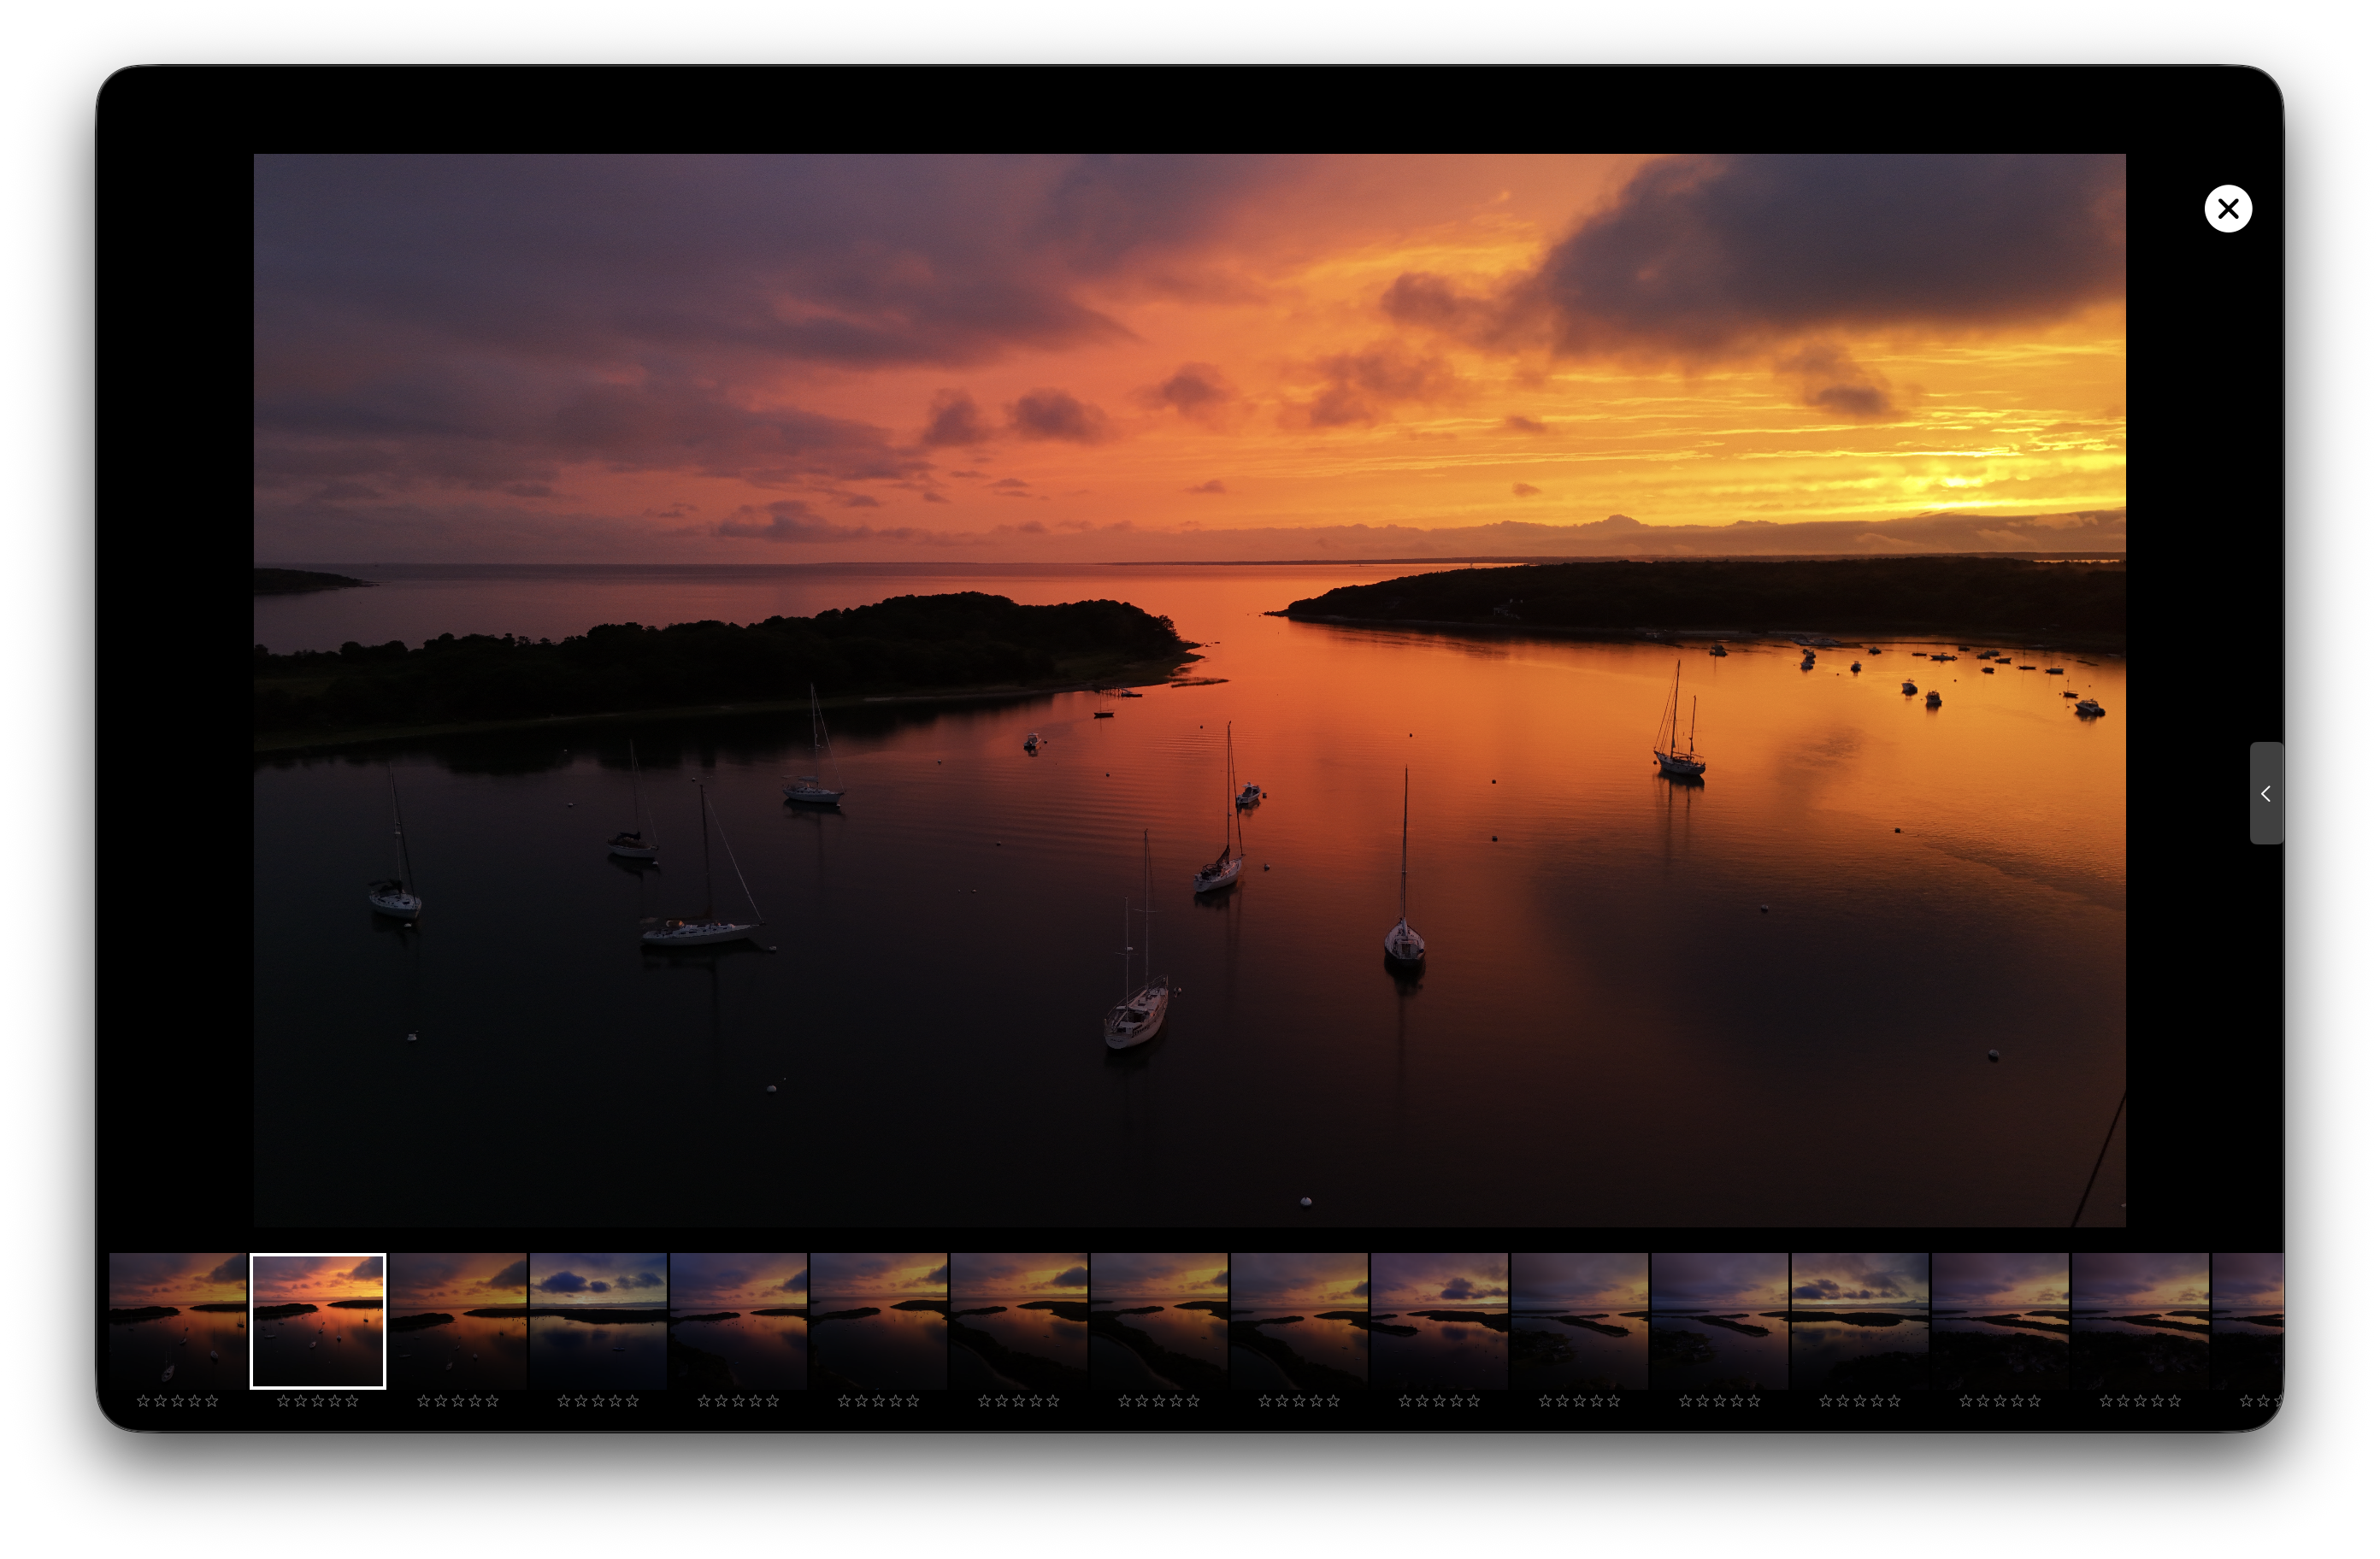Open the tenth thumbnail in the filmstrip
This screenshot has width=2380, height=1559.
[x=1439, y=1320]
